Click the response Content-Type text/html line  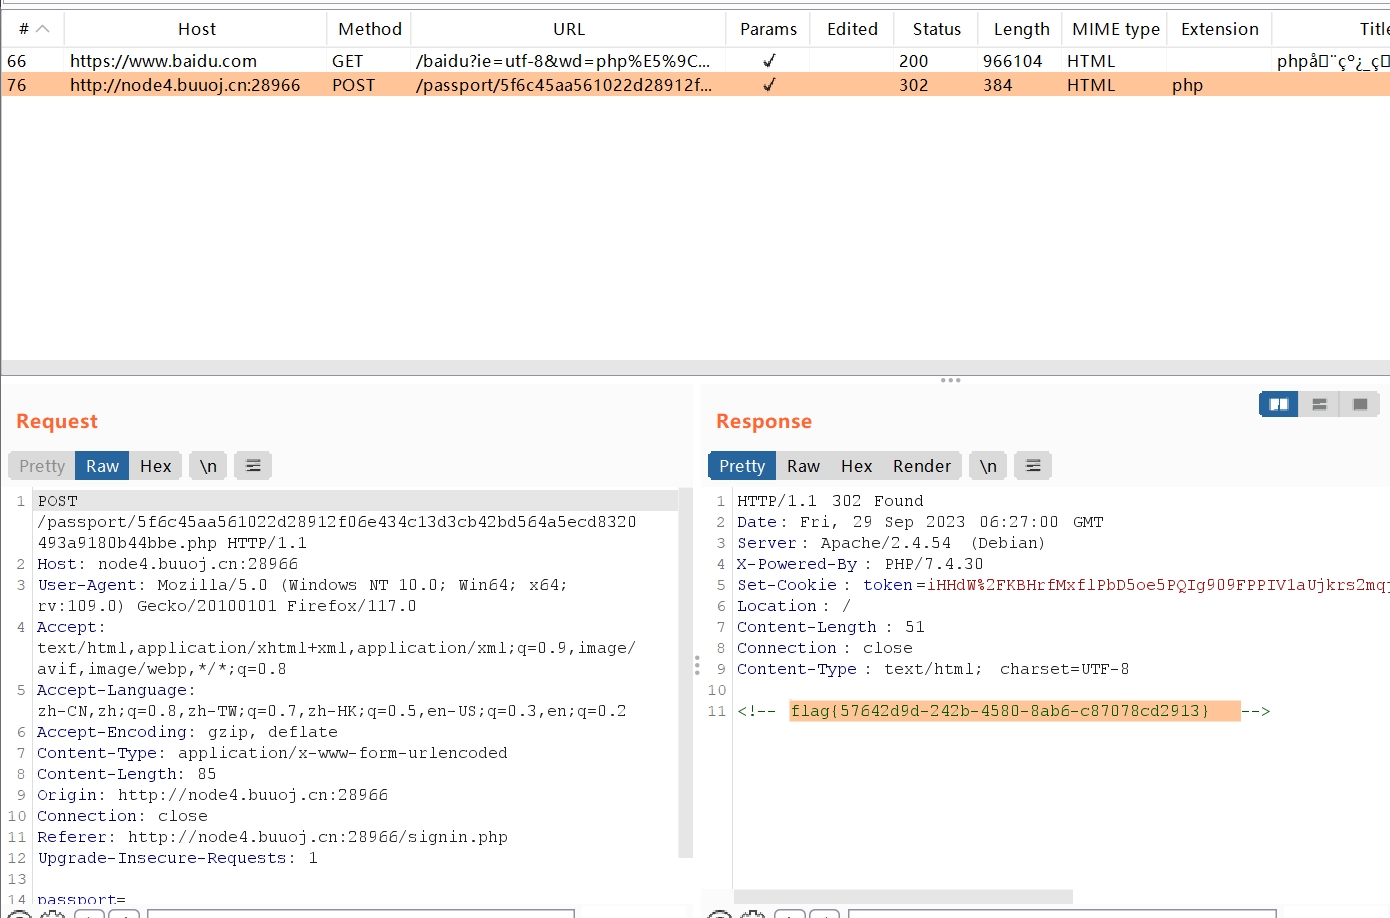pyautogui.click(x=933, y=669)
